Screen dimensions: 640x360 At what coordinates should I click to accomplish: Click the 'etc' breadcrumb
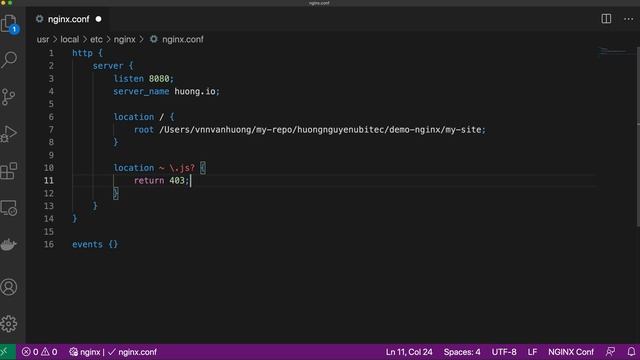96,40
